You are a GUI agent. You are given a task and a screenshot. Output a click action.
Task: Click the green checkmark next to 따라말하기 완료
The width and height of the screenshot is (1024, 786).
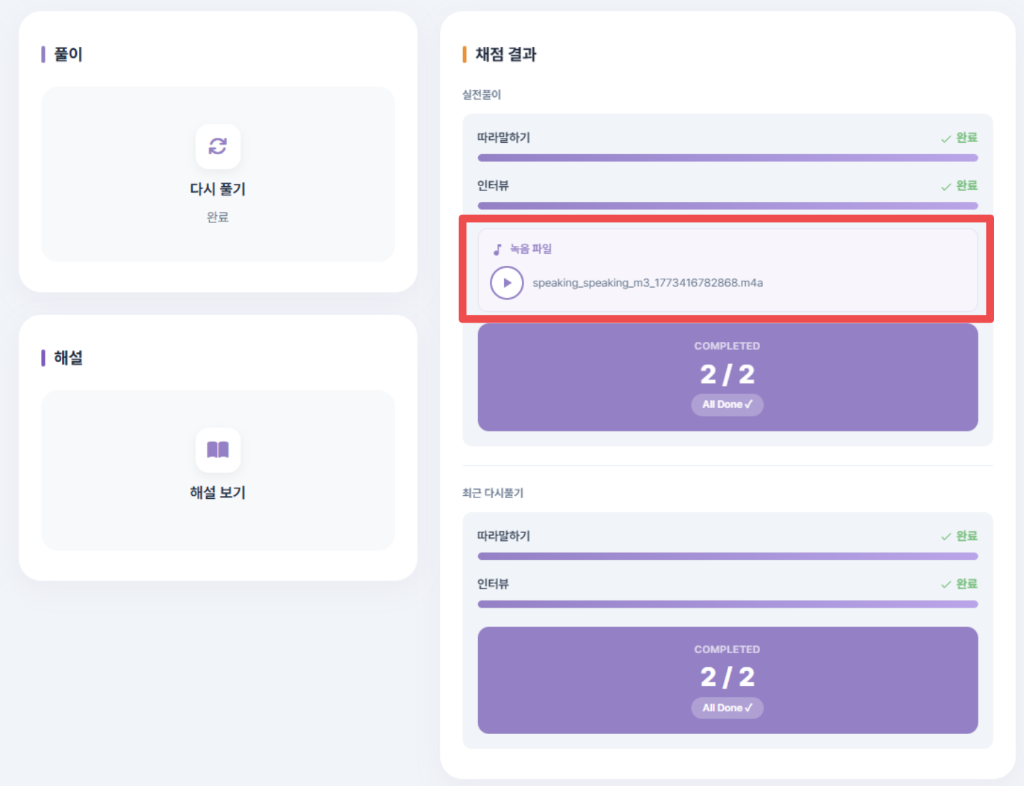tap(948, 138)
